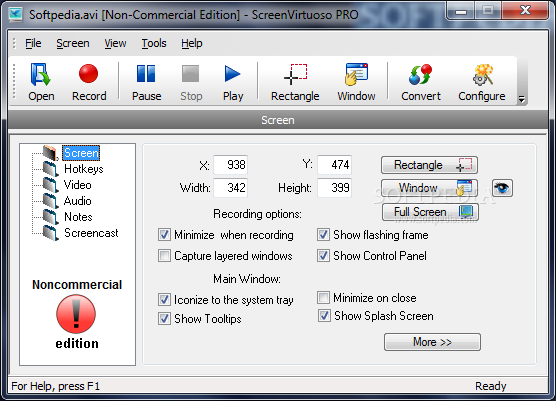Open the Audio settings page
Screen dimensions: 556x401
point(78,201)
